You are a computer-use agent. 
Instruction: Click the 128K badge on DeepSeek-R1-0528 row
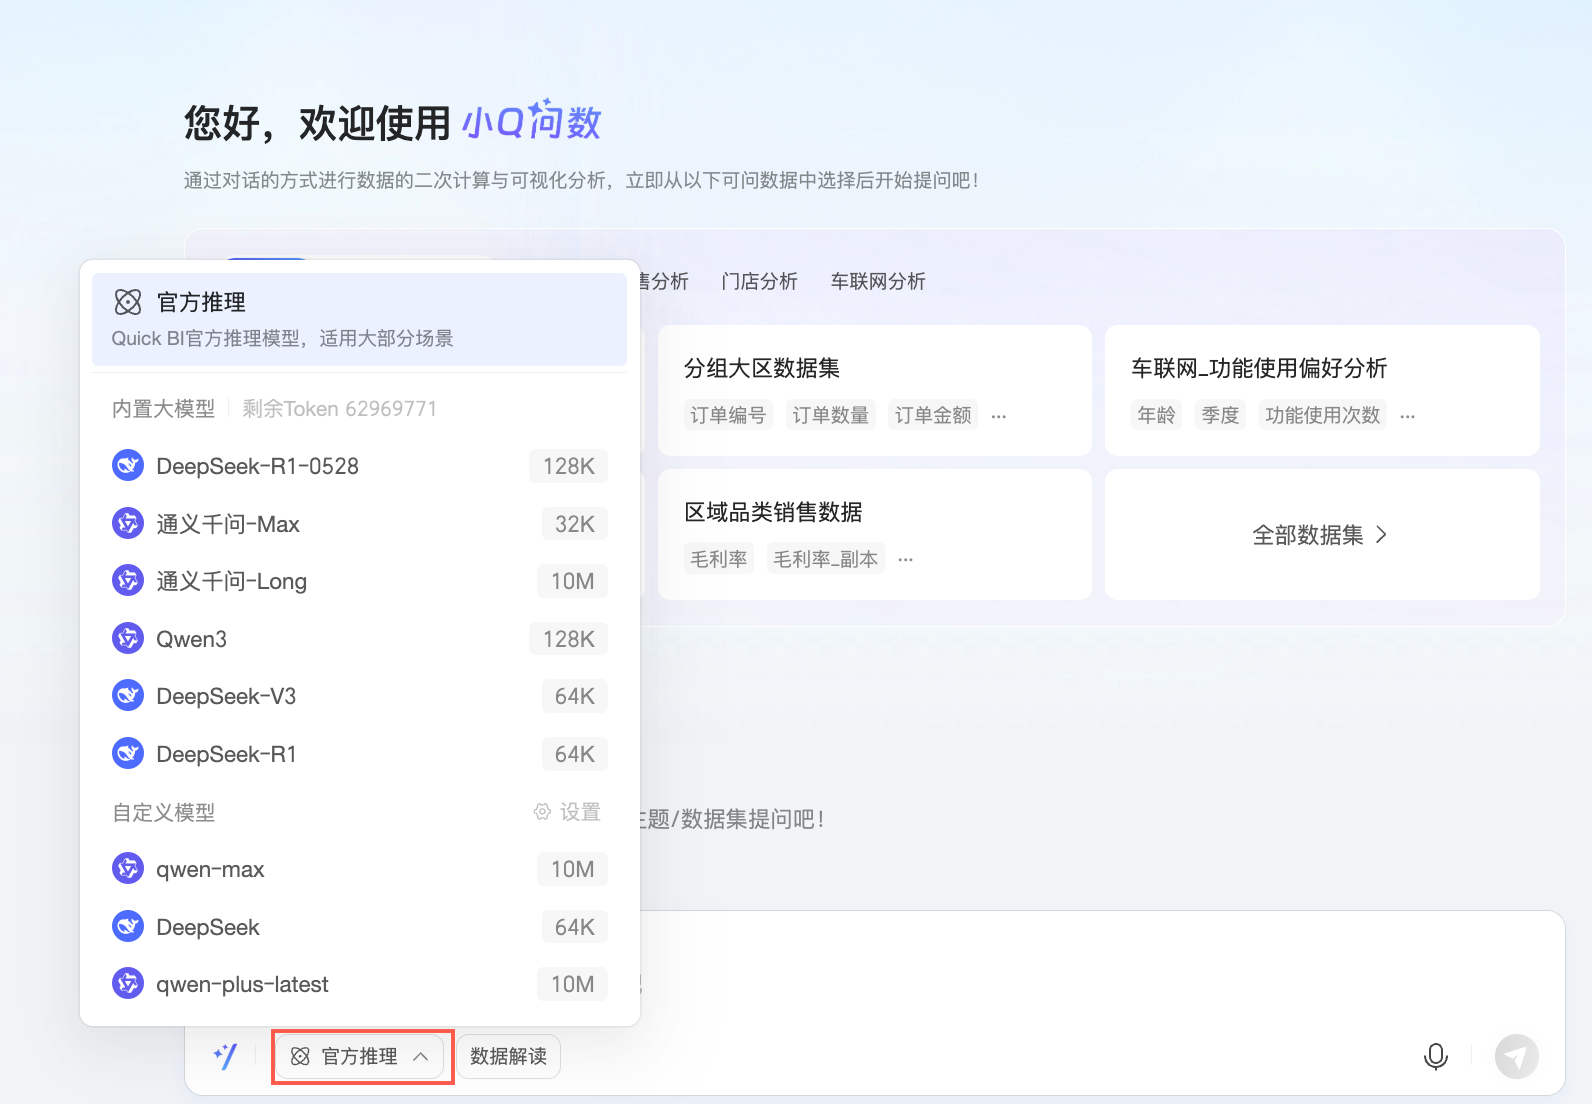pyautogui.click(x=568, y=466)
